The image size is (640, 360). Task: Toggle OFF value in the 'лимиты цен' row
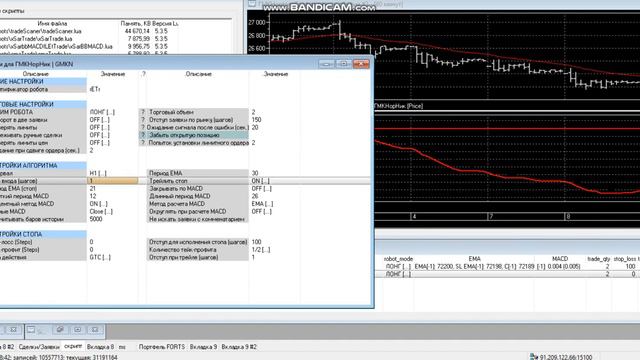(100, 142)
